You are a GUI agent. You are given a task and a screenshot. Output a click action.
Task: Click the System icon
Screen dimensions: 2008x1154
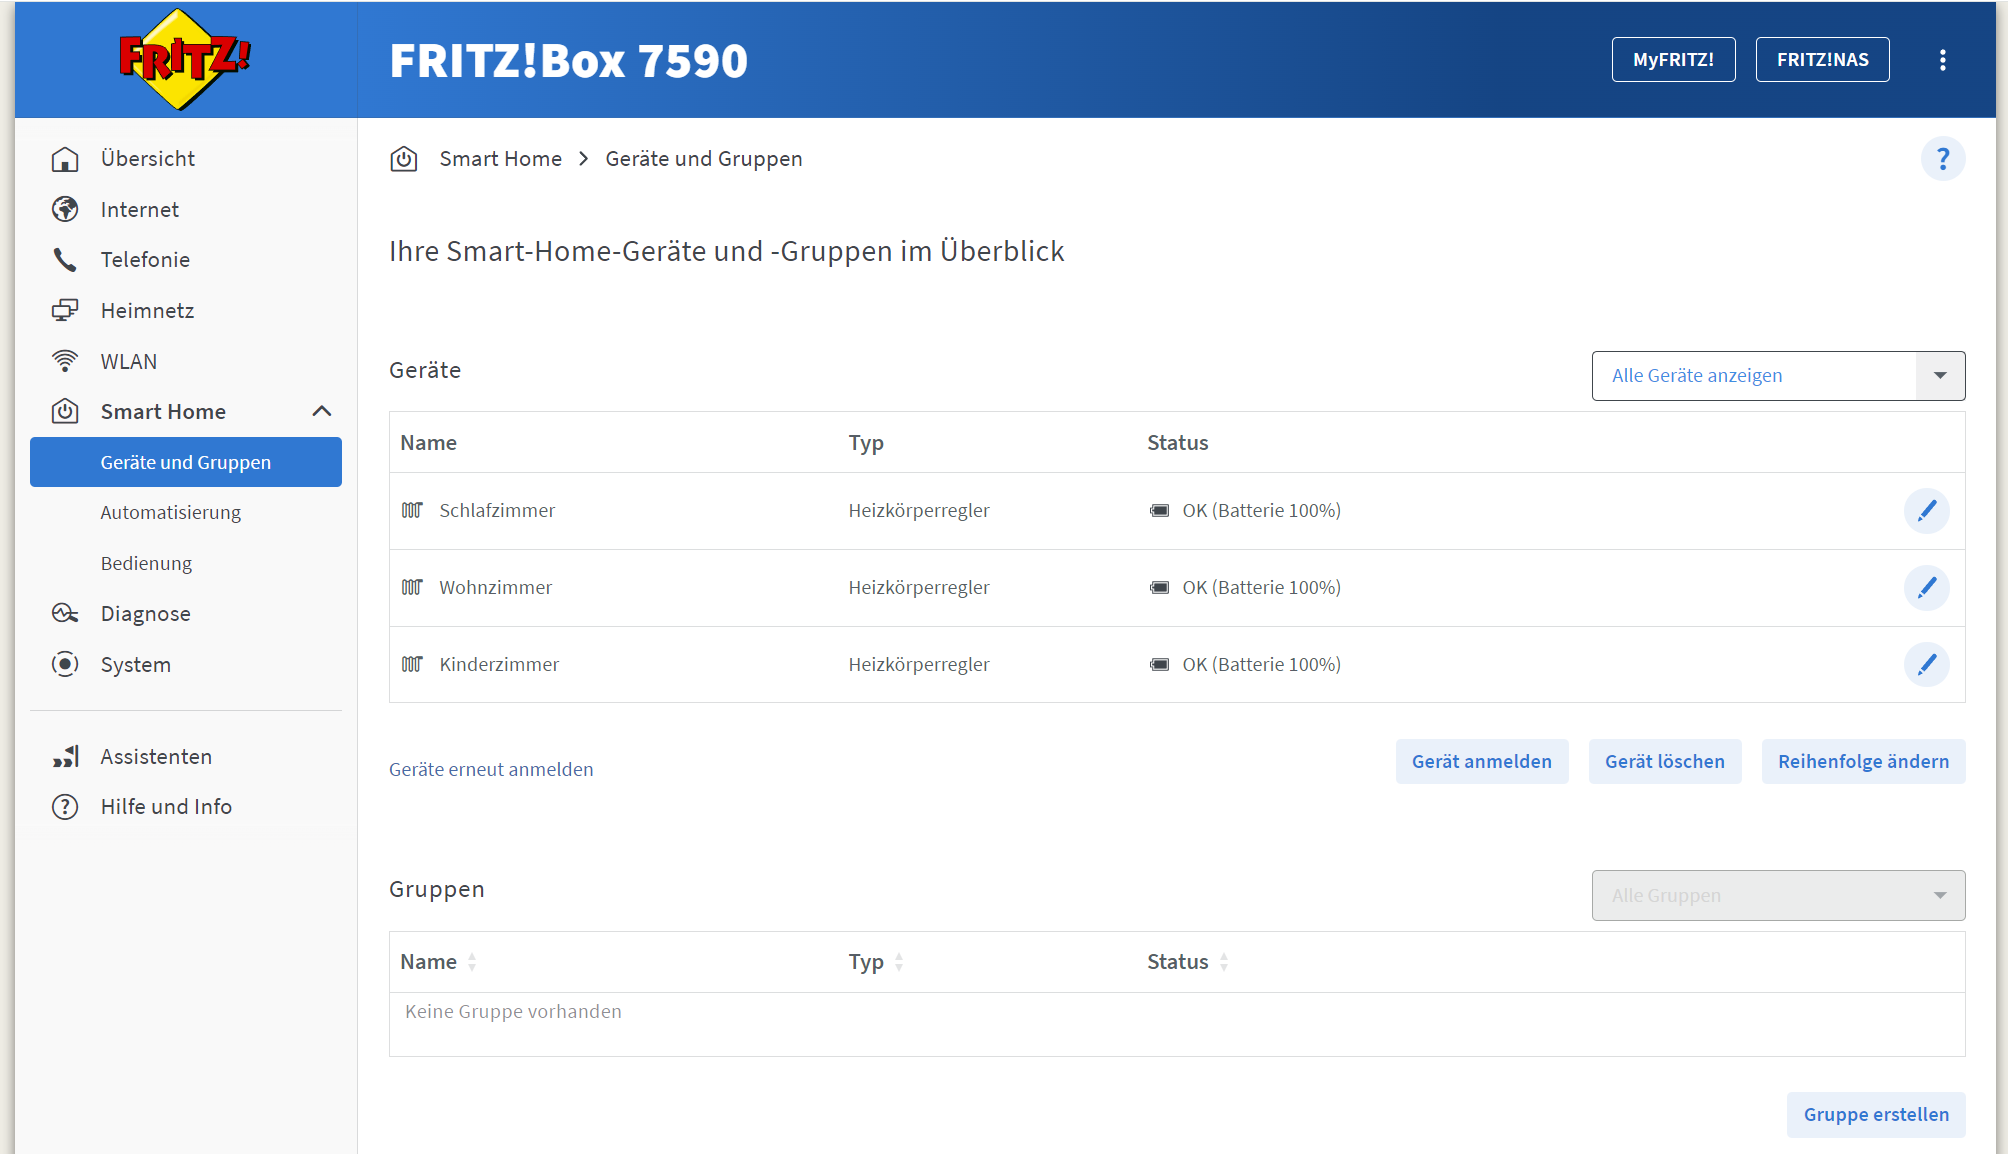pos(65,664)
